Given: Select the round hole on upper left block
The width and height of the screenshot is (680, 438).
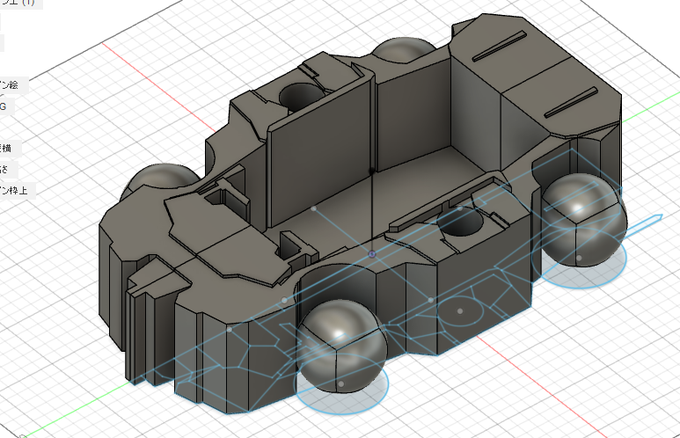Looking at the screenshot, I should click(300, 96).
